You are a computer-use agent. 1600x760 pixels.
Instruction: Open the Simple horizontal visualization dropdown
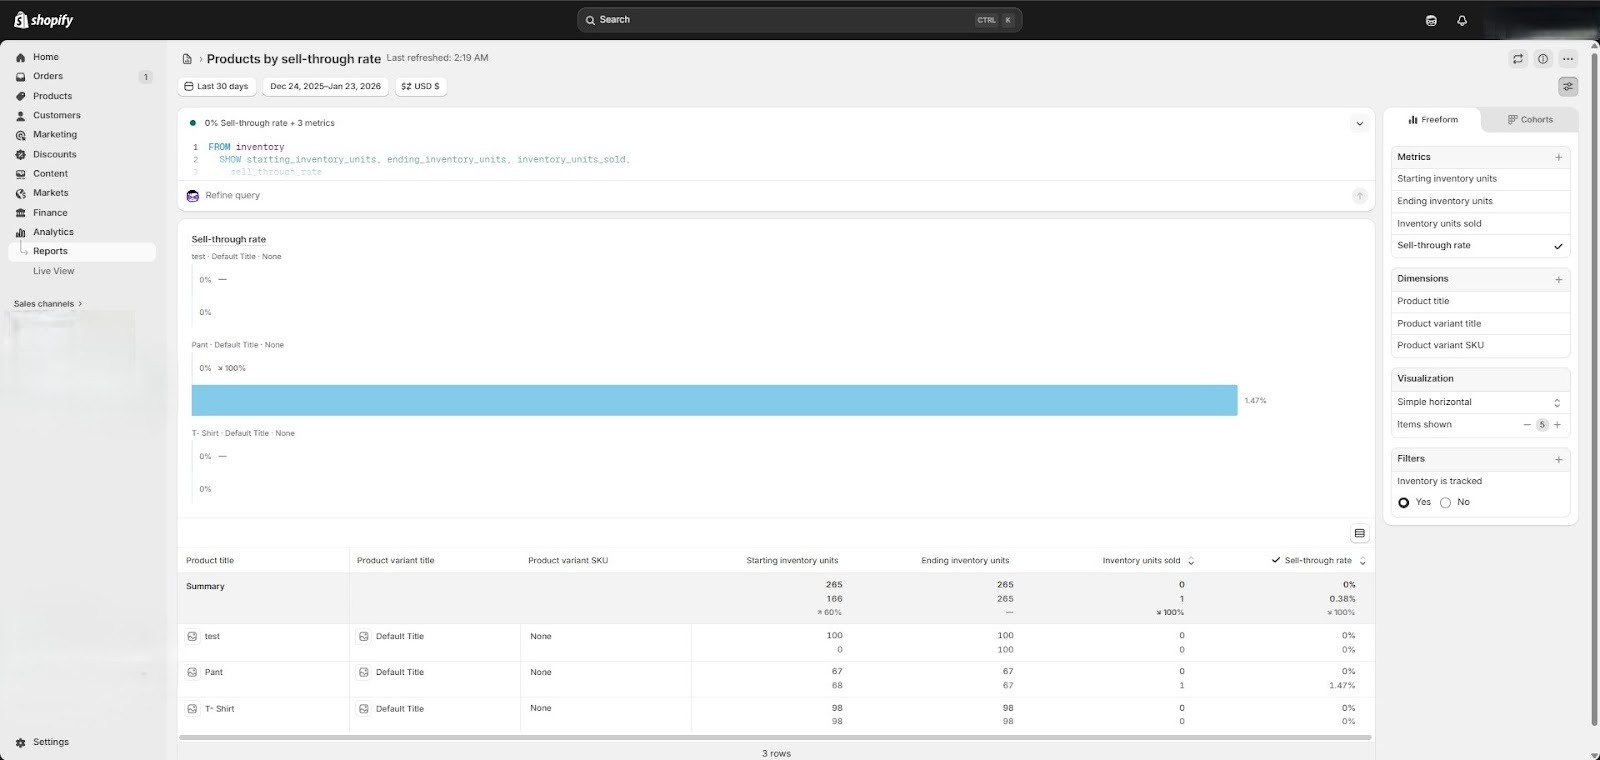coord(1480,402)
